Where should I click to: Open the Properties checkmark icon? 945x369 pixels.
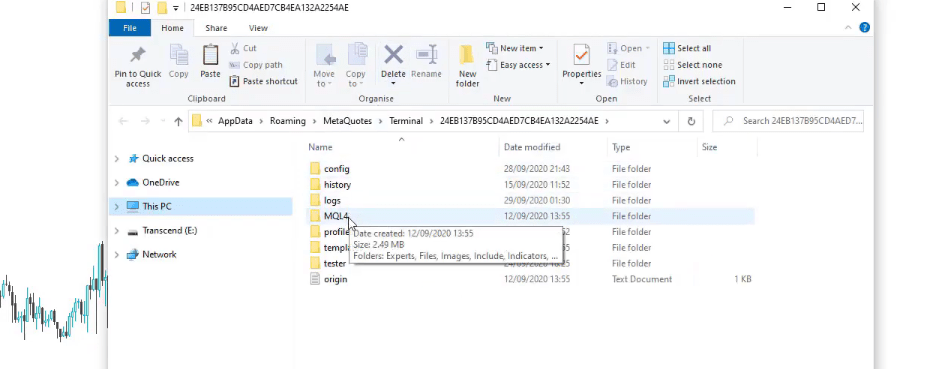pyautogui.click(x=582, y=55)
